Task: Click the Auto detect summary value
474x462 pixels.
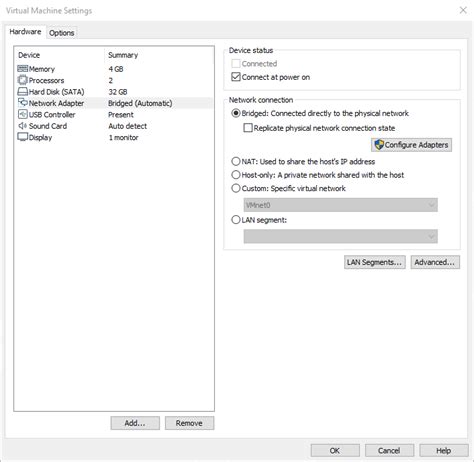Action: tap(128, 126)
